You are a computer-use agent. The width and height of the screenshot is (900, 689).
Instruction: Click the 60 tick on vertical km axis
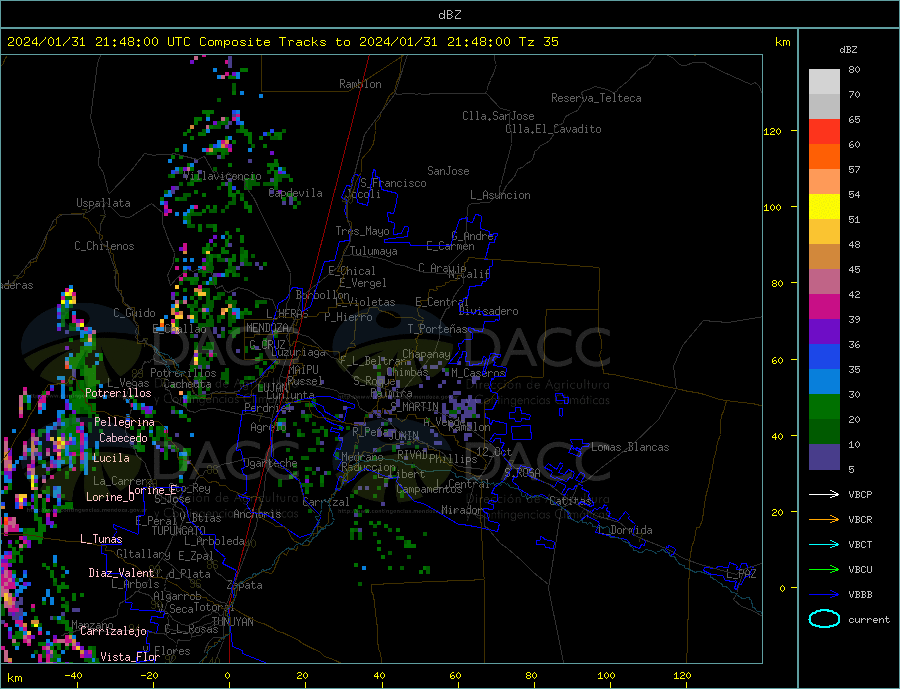click(777, 360)
